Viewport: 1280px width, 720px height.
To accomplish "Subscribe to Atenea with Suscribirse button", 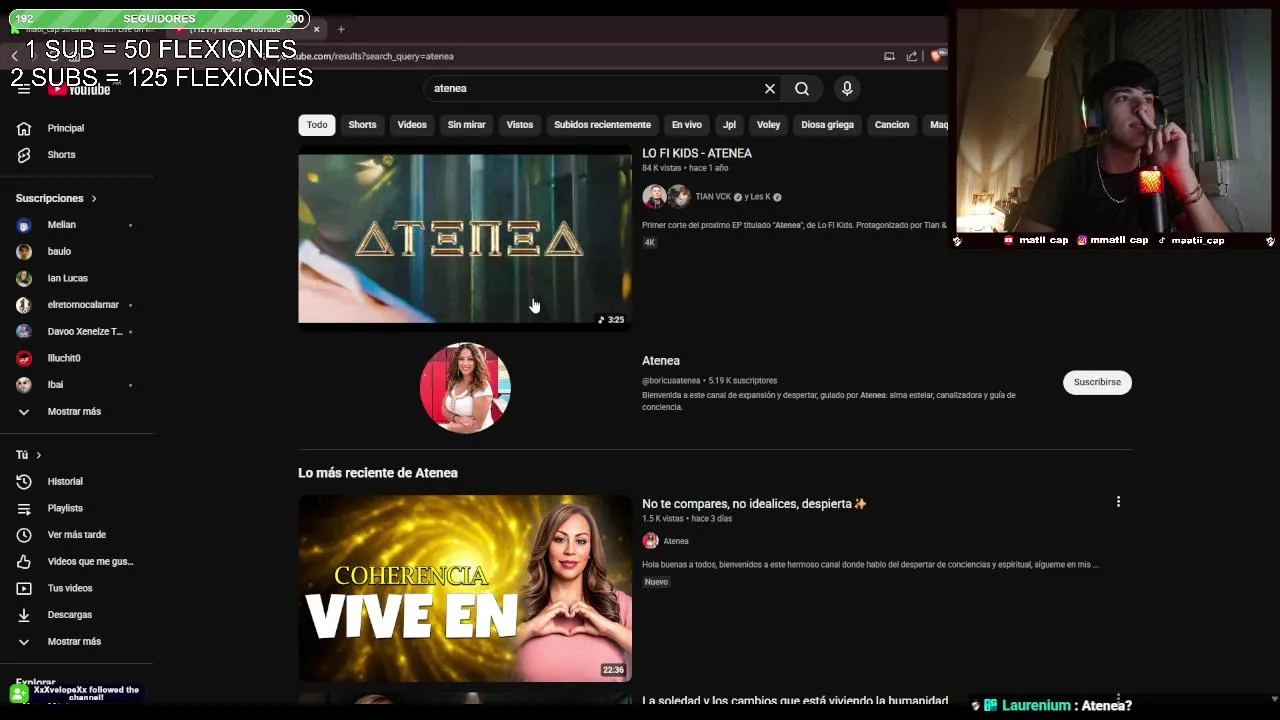I will coord(1097,382).
